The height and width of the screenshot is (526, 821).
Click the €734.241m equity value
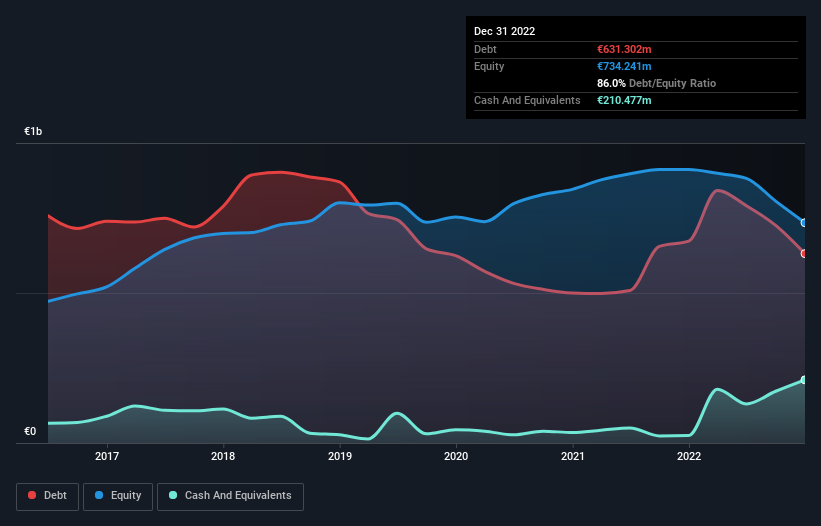coord(624,66)
